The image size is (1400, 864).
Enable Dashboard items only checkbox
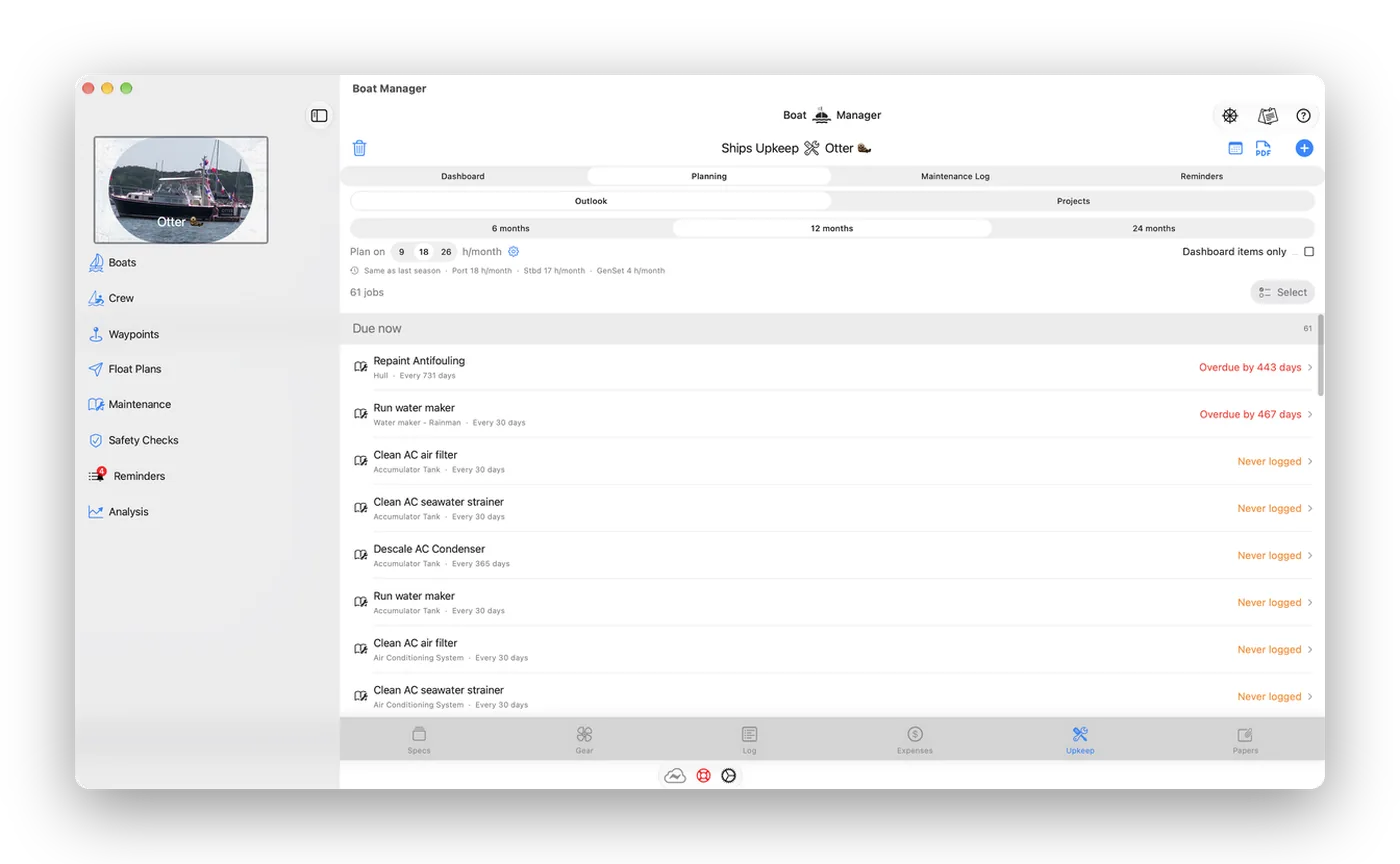(x=1309, y=252)
